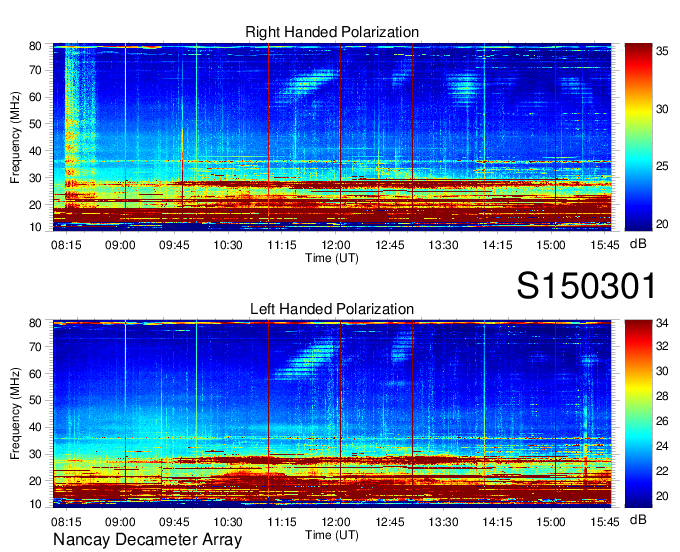The height and width of the screenshot is (552, 680).
Task: Click 35 dB tick on Right Handed colorbar
Action: tap(662, 51)
